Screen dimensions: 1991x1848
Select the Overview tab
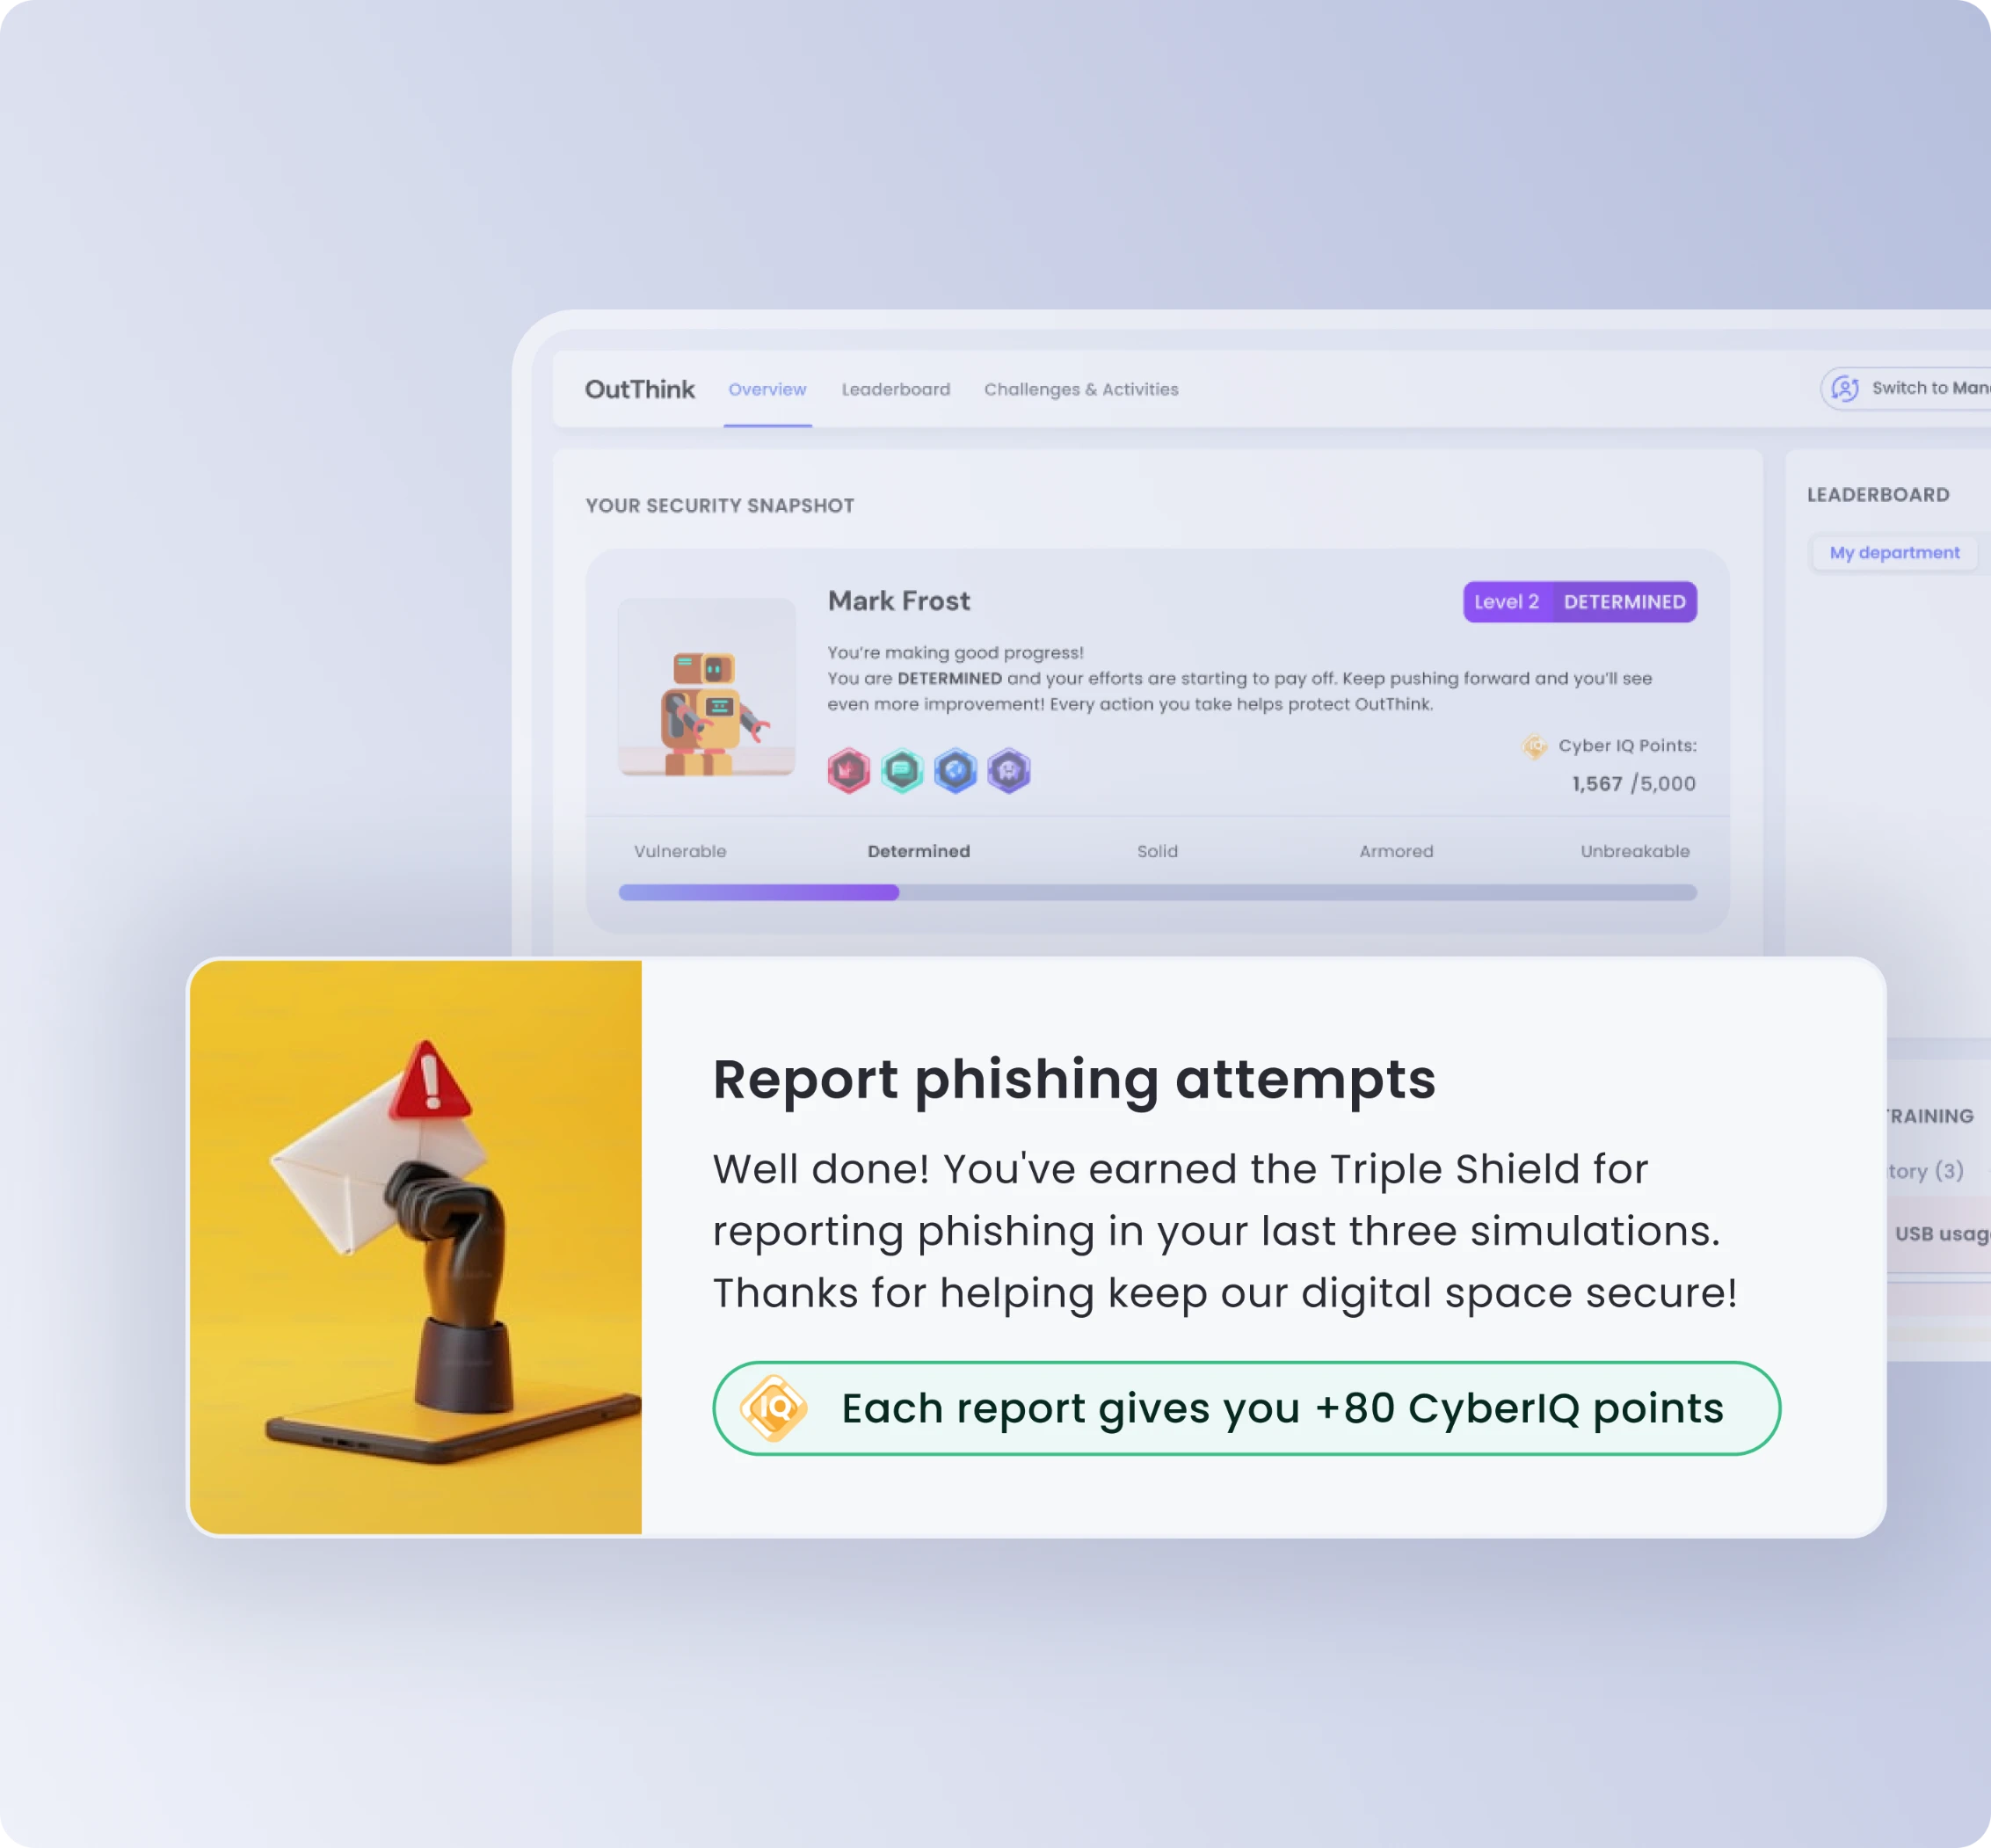click(766, 389)
